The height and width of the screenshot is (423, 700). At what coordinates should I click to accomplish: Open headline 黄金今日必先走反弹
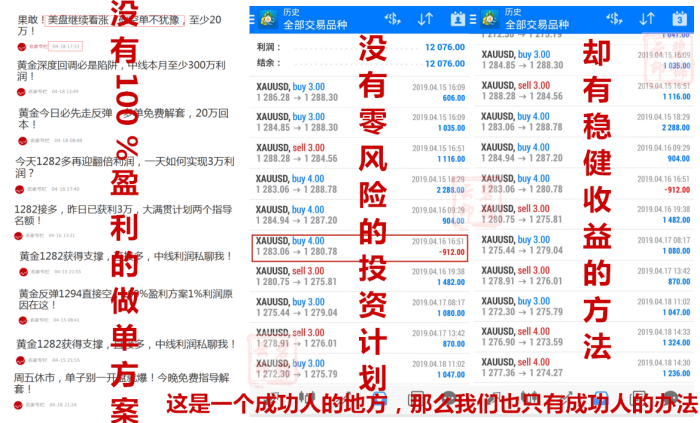tap(123, 119)
